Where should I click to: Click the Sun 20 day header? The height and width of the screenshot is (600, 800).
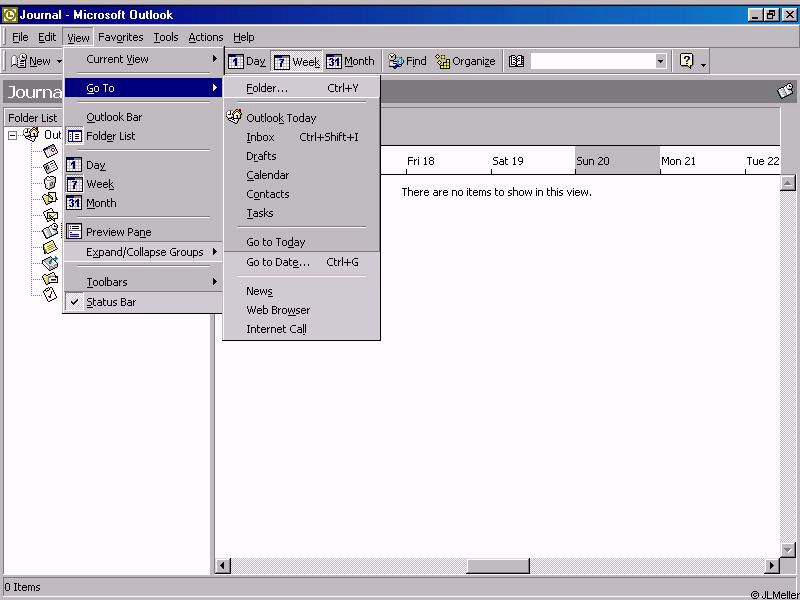point(616,161)
